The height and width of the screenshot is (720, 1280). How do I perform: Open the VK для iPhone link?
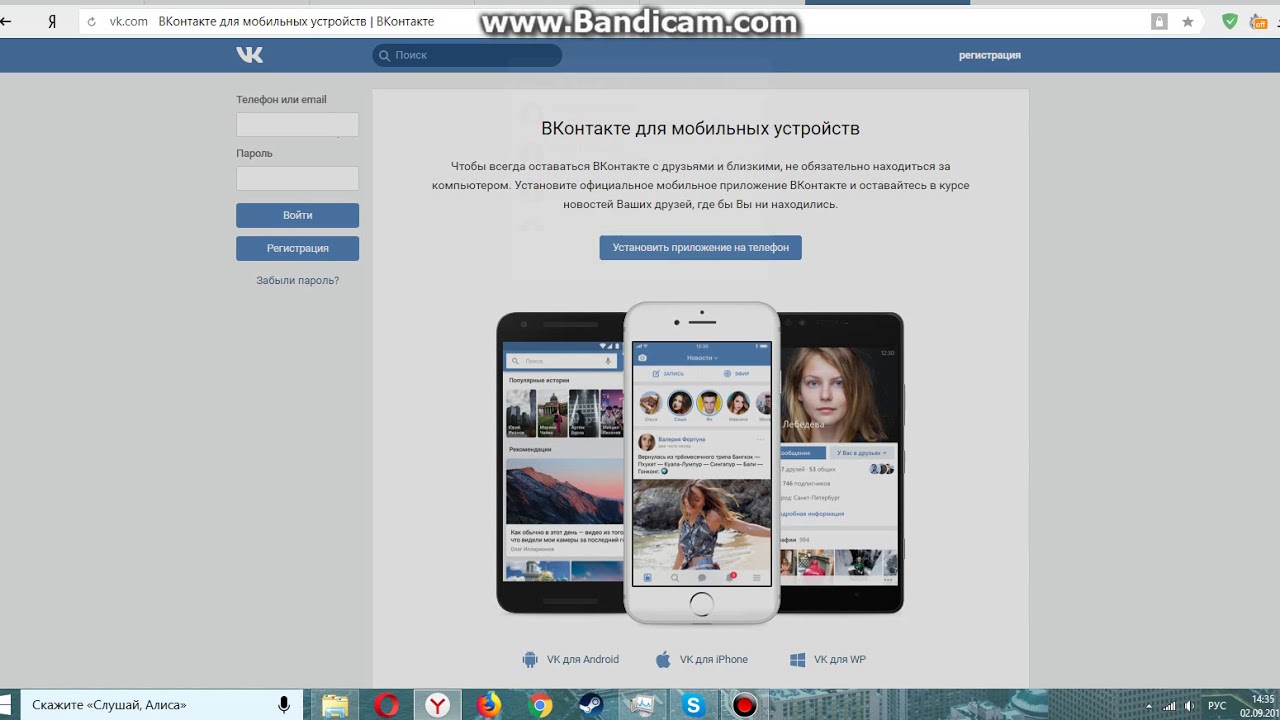pos(713,660)
